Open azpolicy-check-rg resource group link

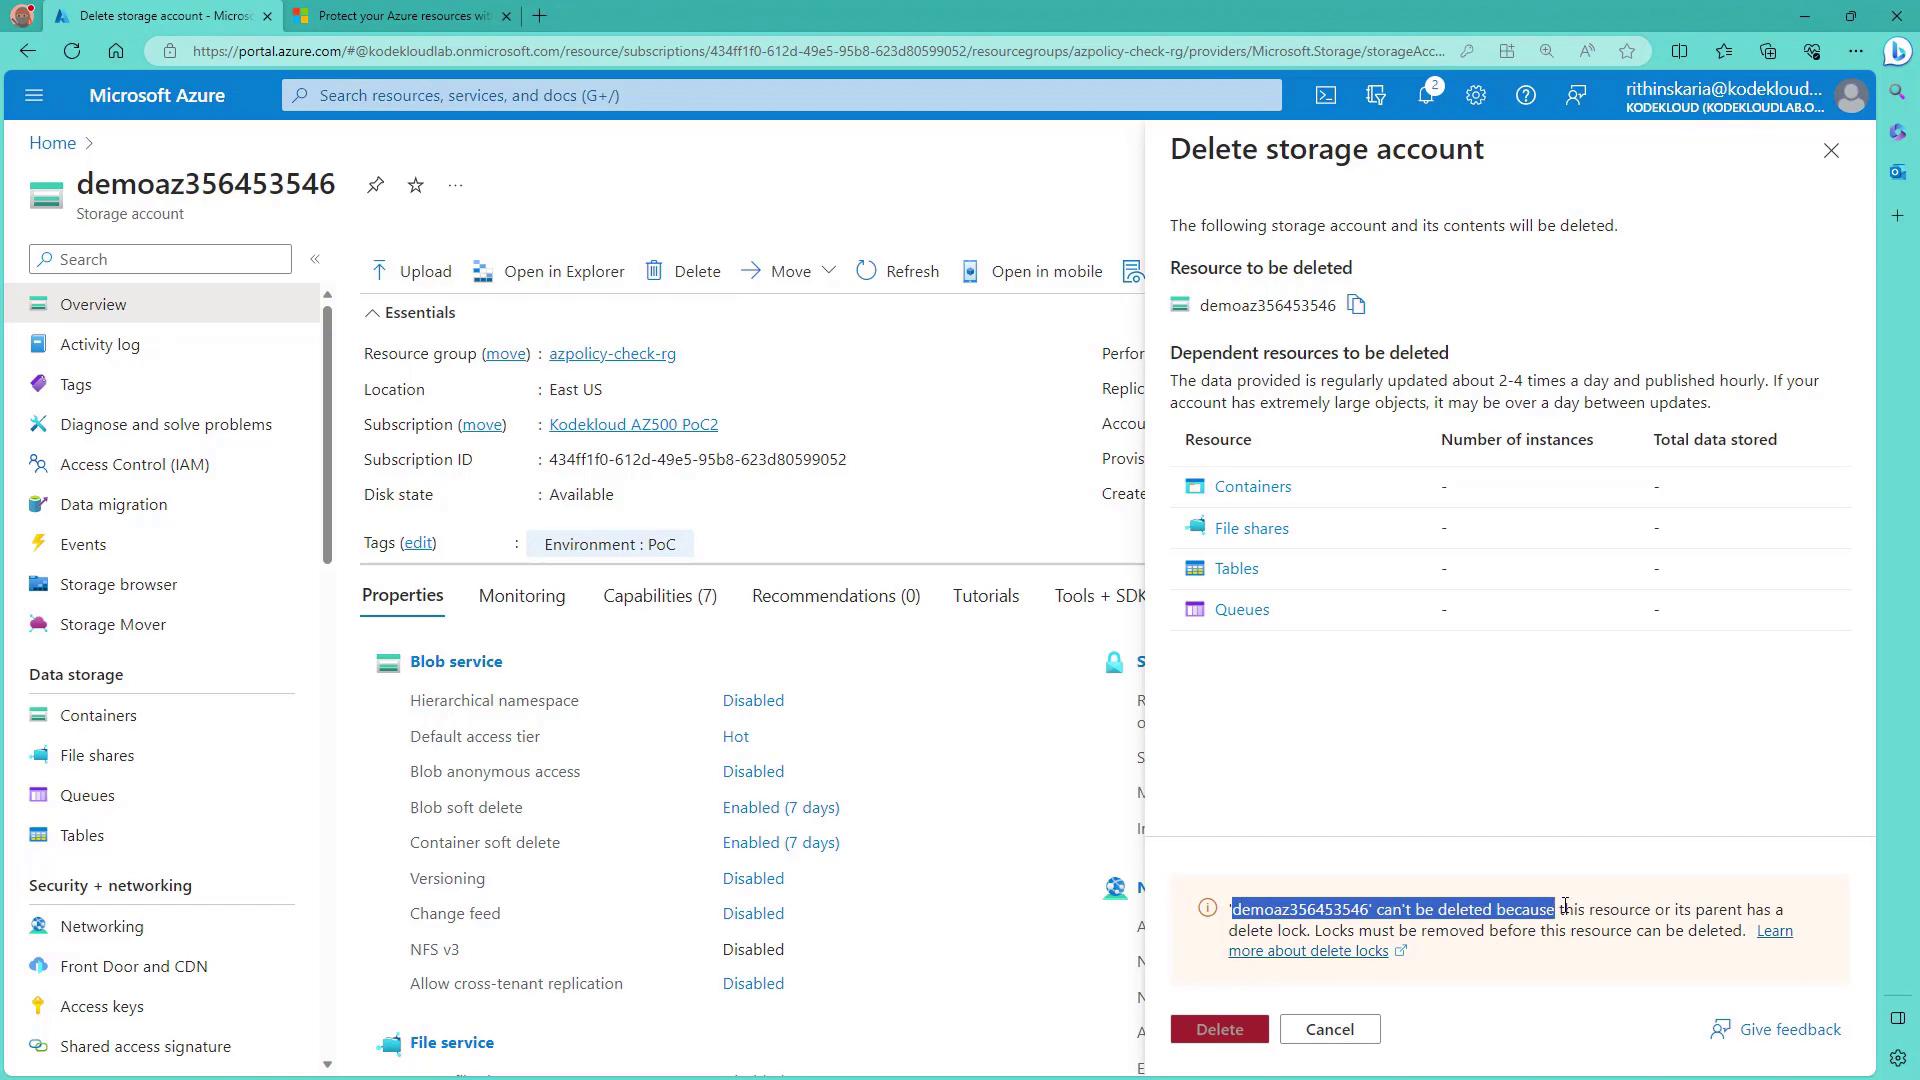pos(612,354)
